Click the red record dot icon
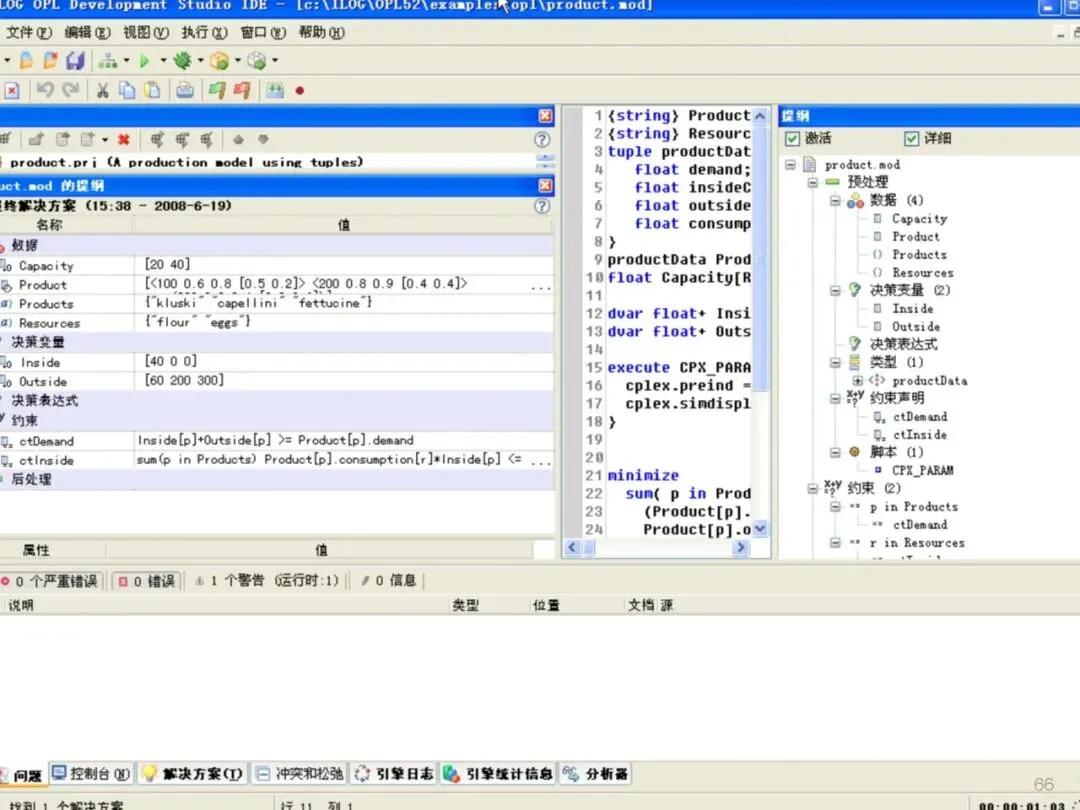The height and width of the screenshot is (810, 1080). pos(300,90)
